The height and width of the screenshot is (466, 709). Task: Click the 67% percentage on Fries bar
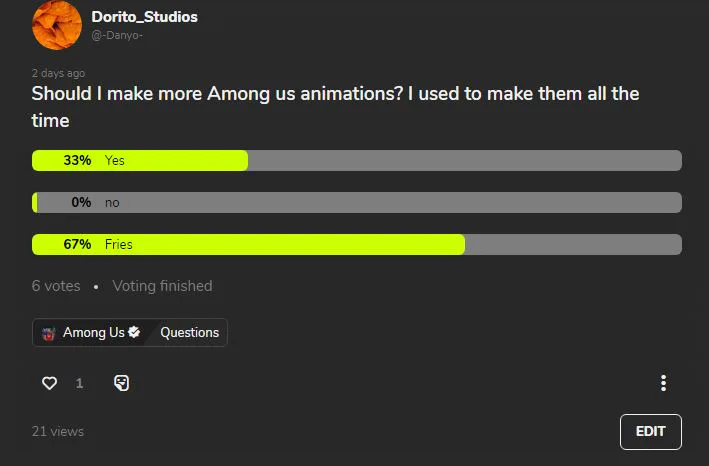tap(77, 245)
